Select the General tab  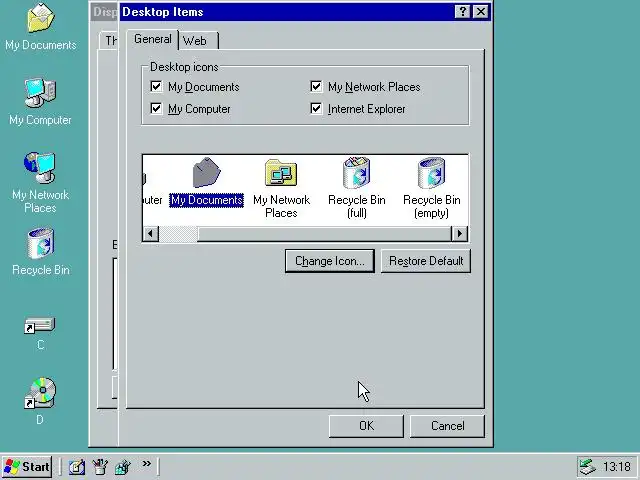[153, 39]
